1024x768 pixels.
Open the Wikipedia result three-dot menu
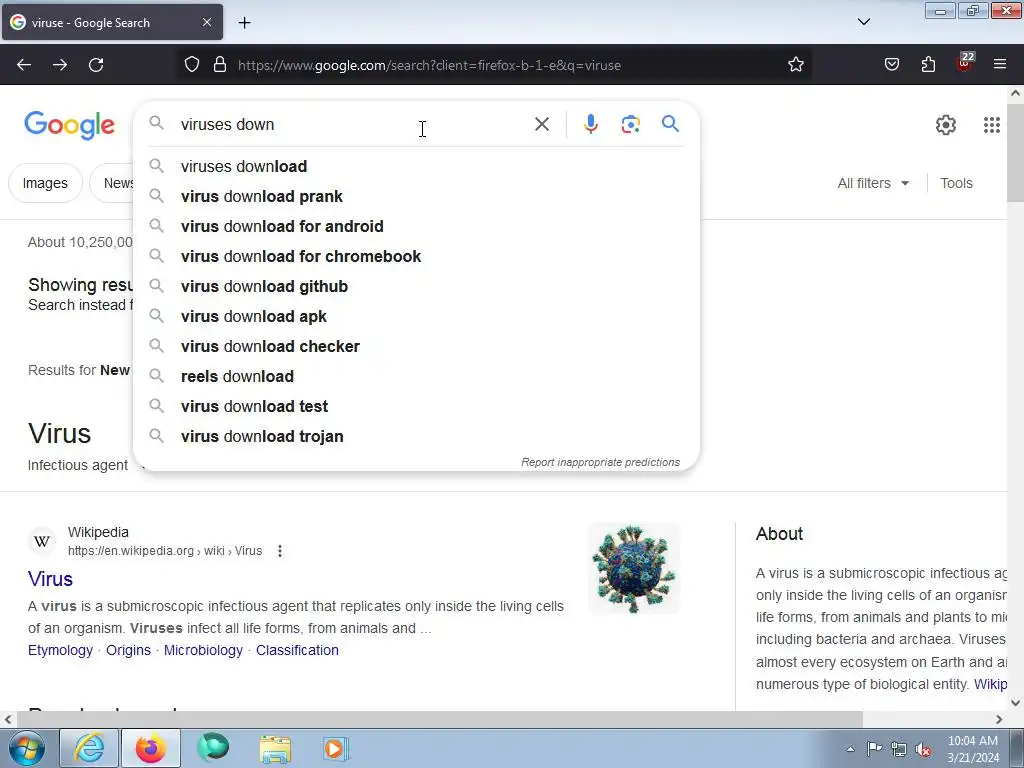(280, 551)
